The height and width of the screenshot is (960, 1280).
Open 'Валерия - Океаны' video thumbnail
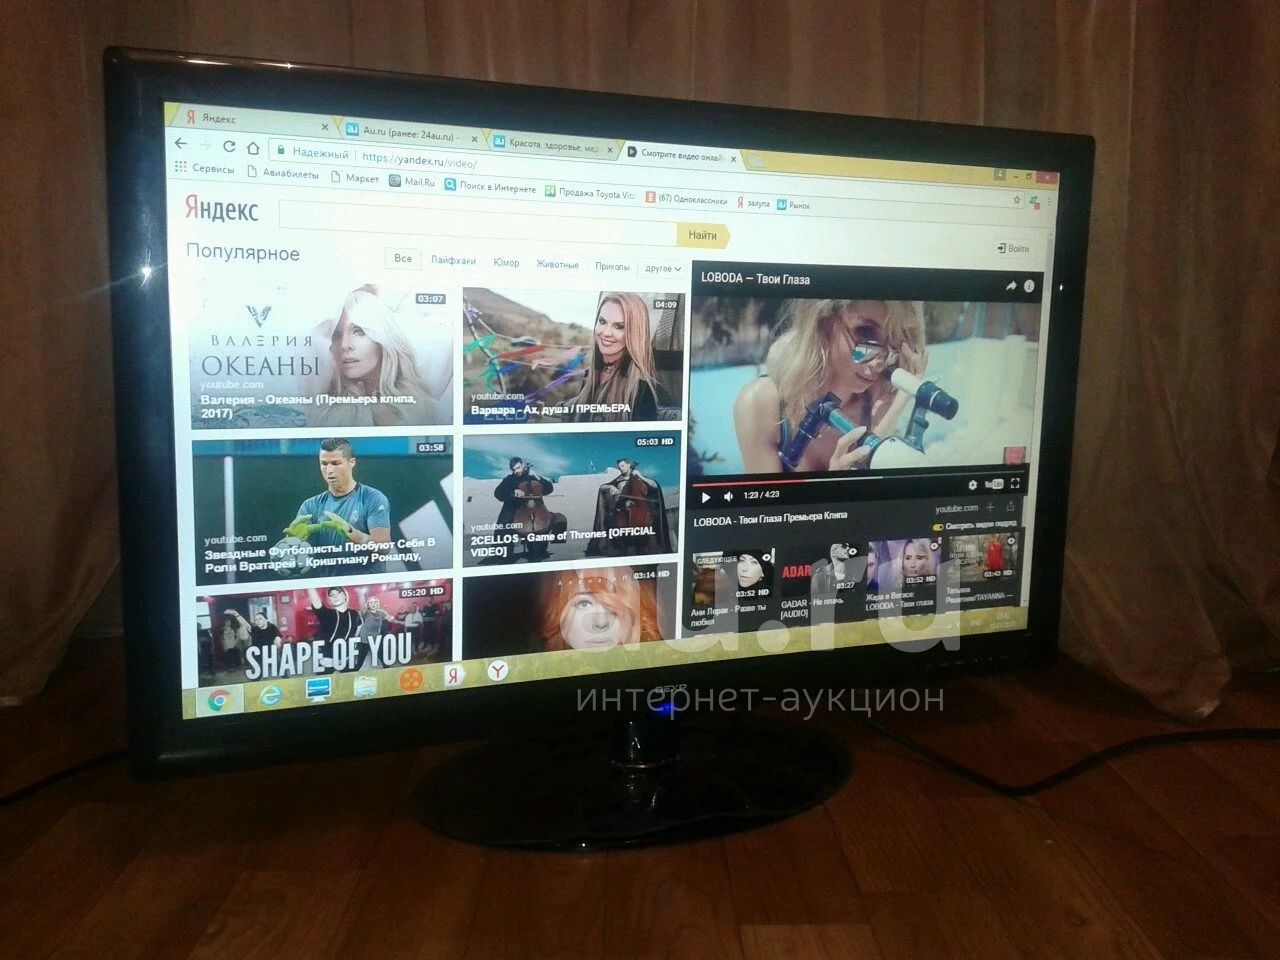[x=320, y=355]
